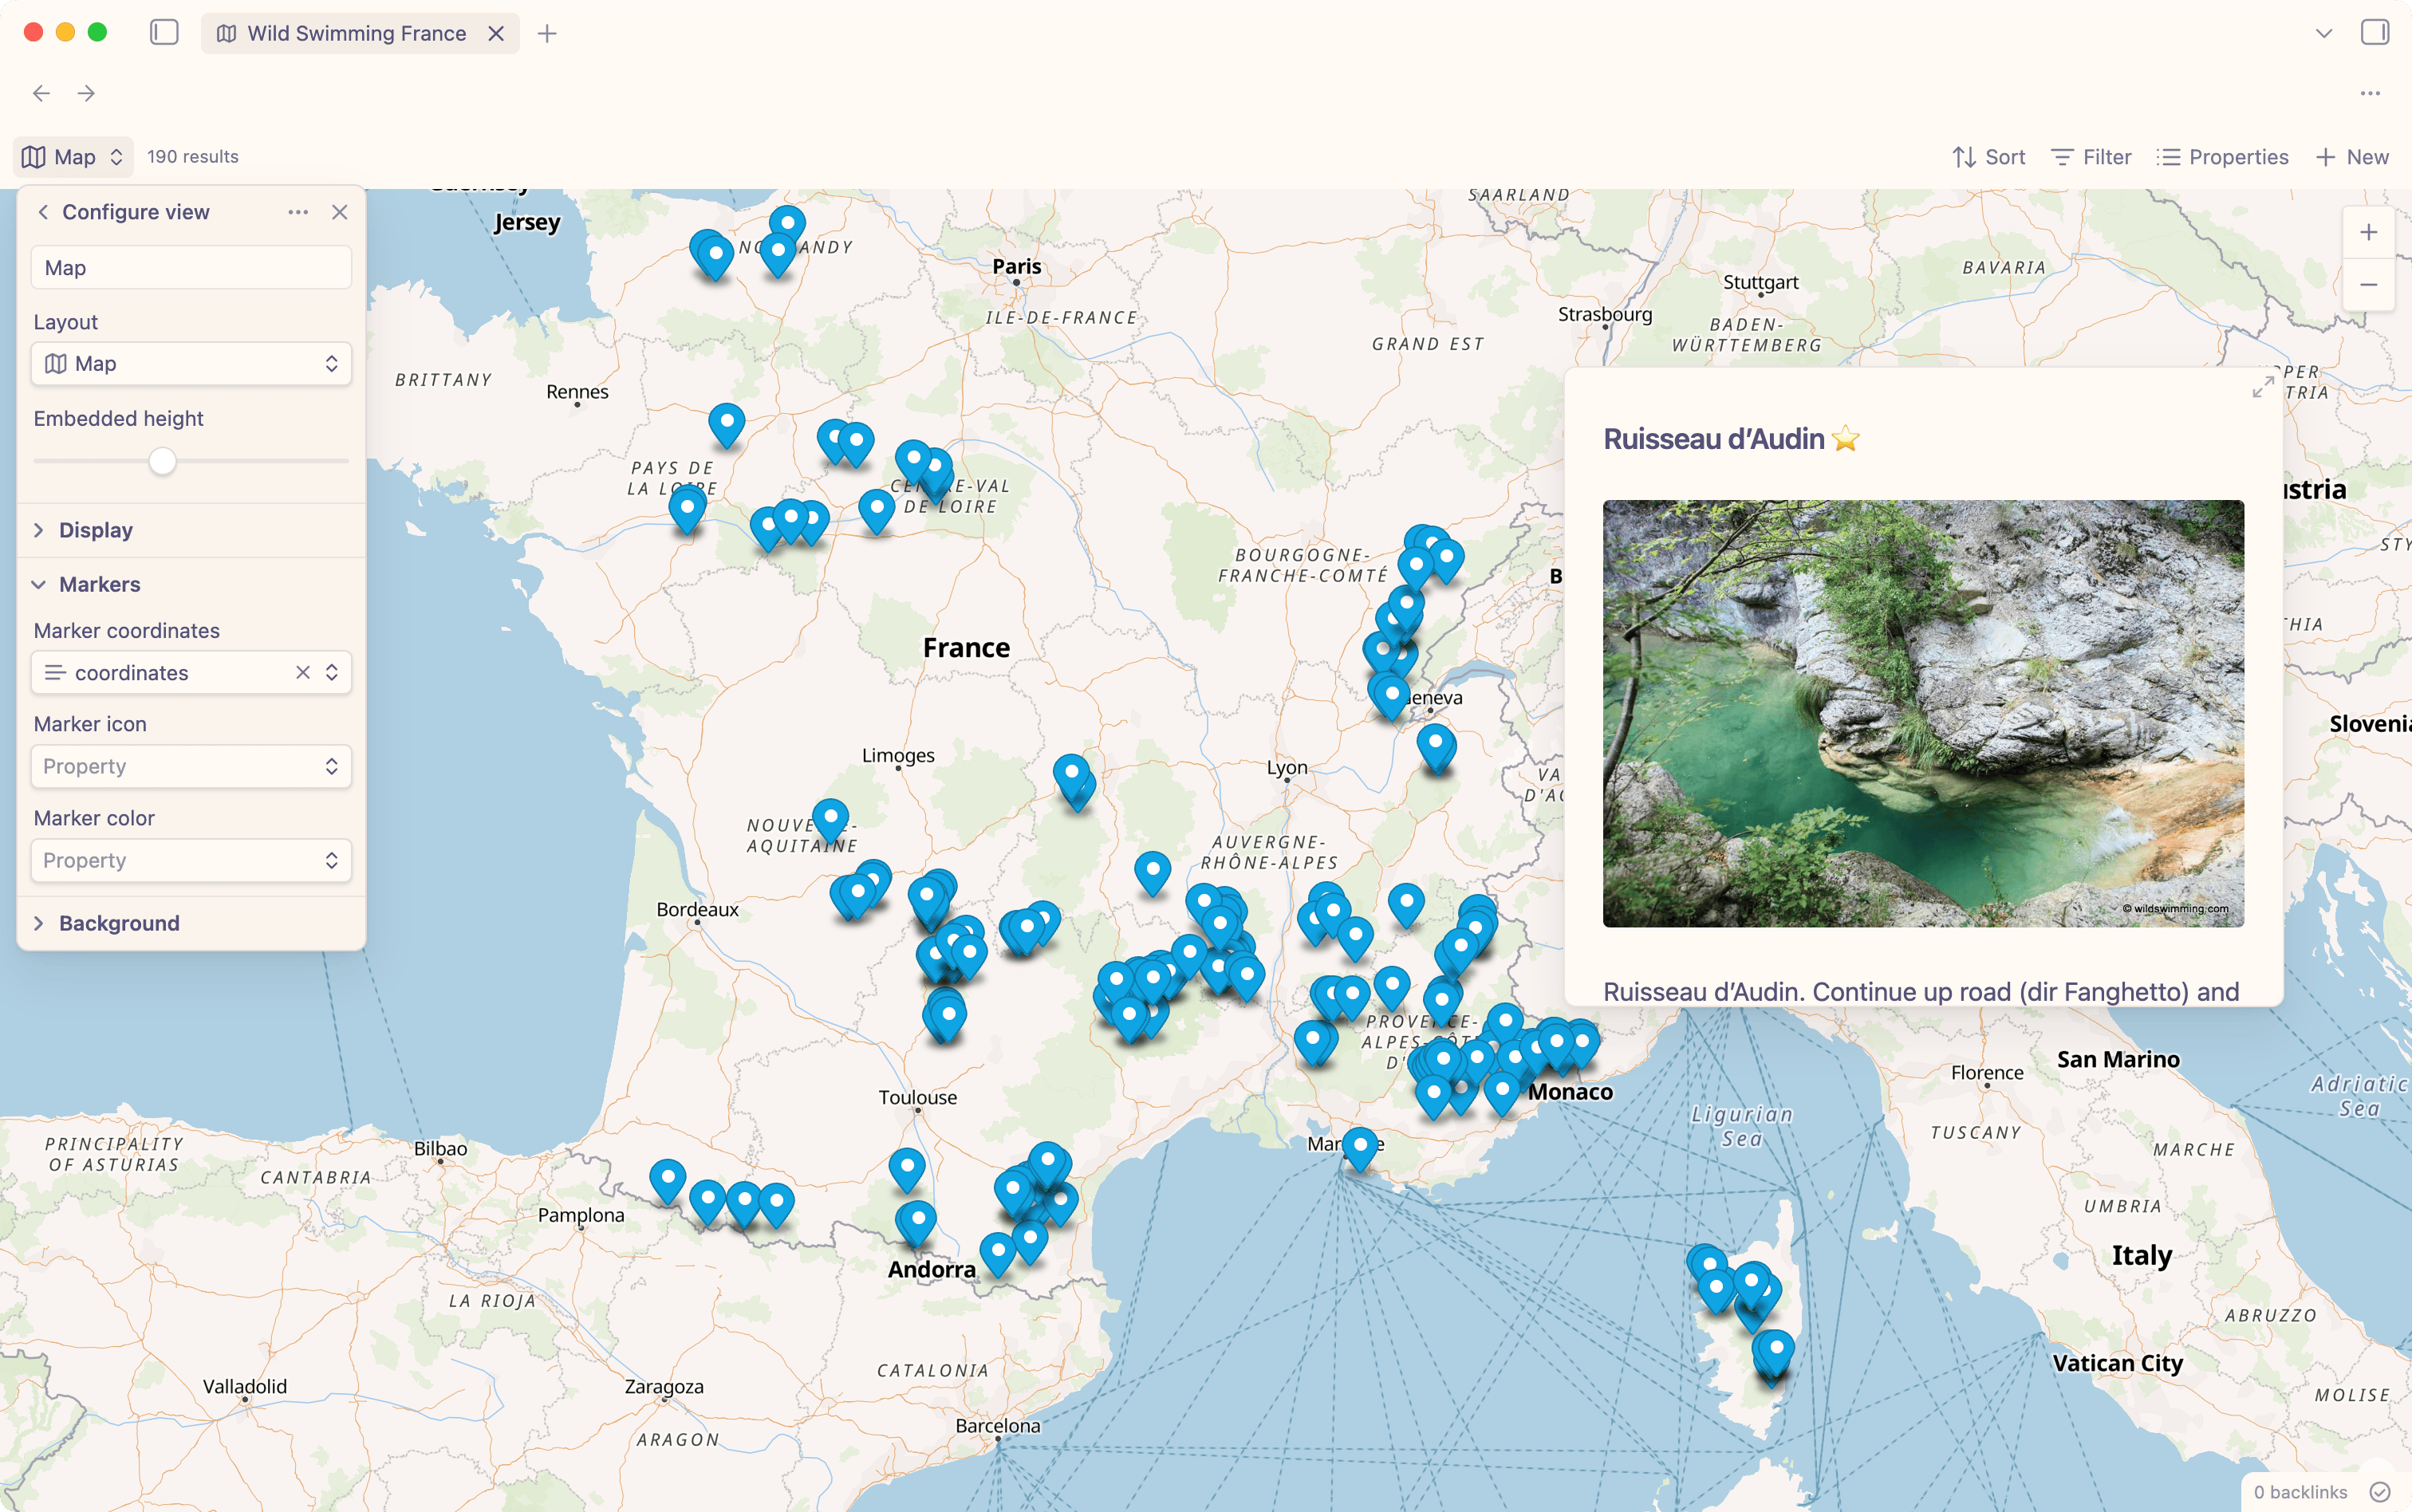Open the Layout Map dropdown
Viewport: 2412px width, 1512px height.
pos(191,364)
